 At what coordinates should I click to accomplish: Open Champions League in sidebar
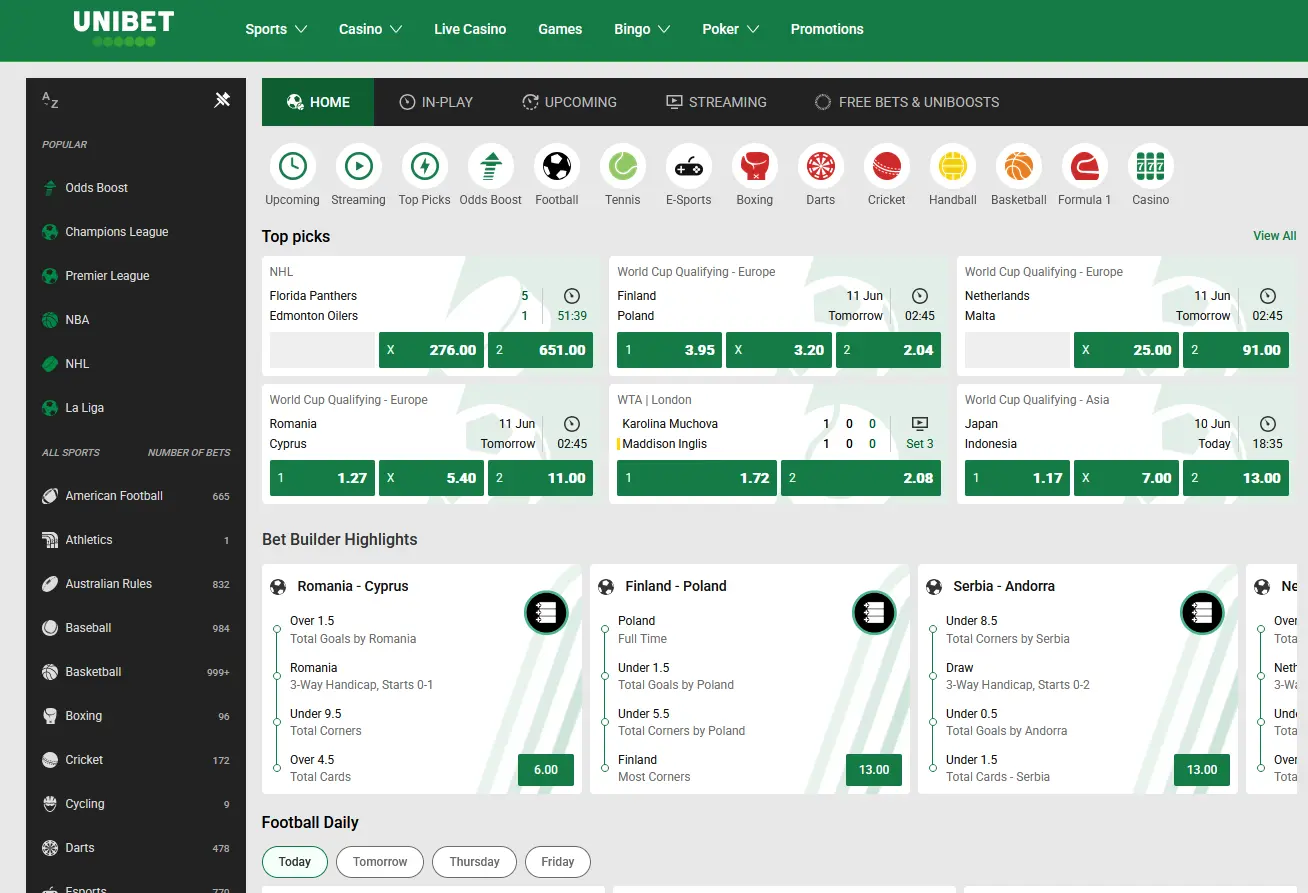point(116,232)
